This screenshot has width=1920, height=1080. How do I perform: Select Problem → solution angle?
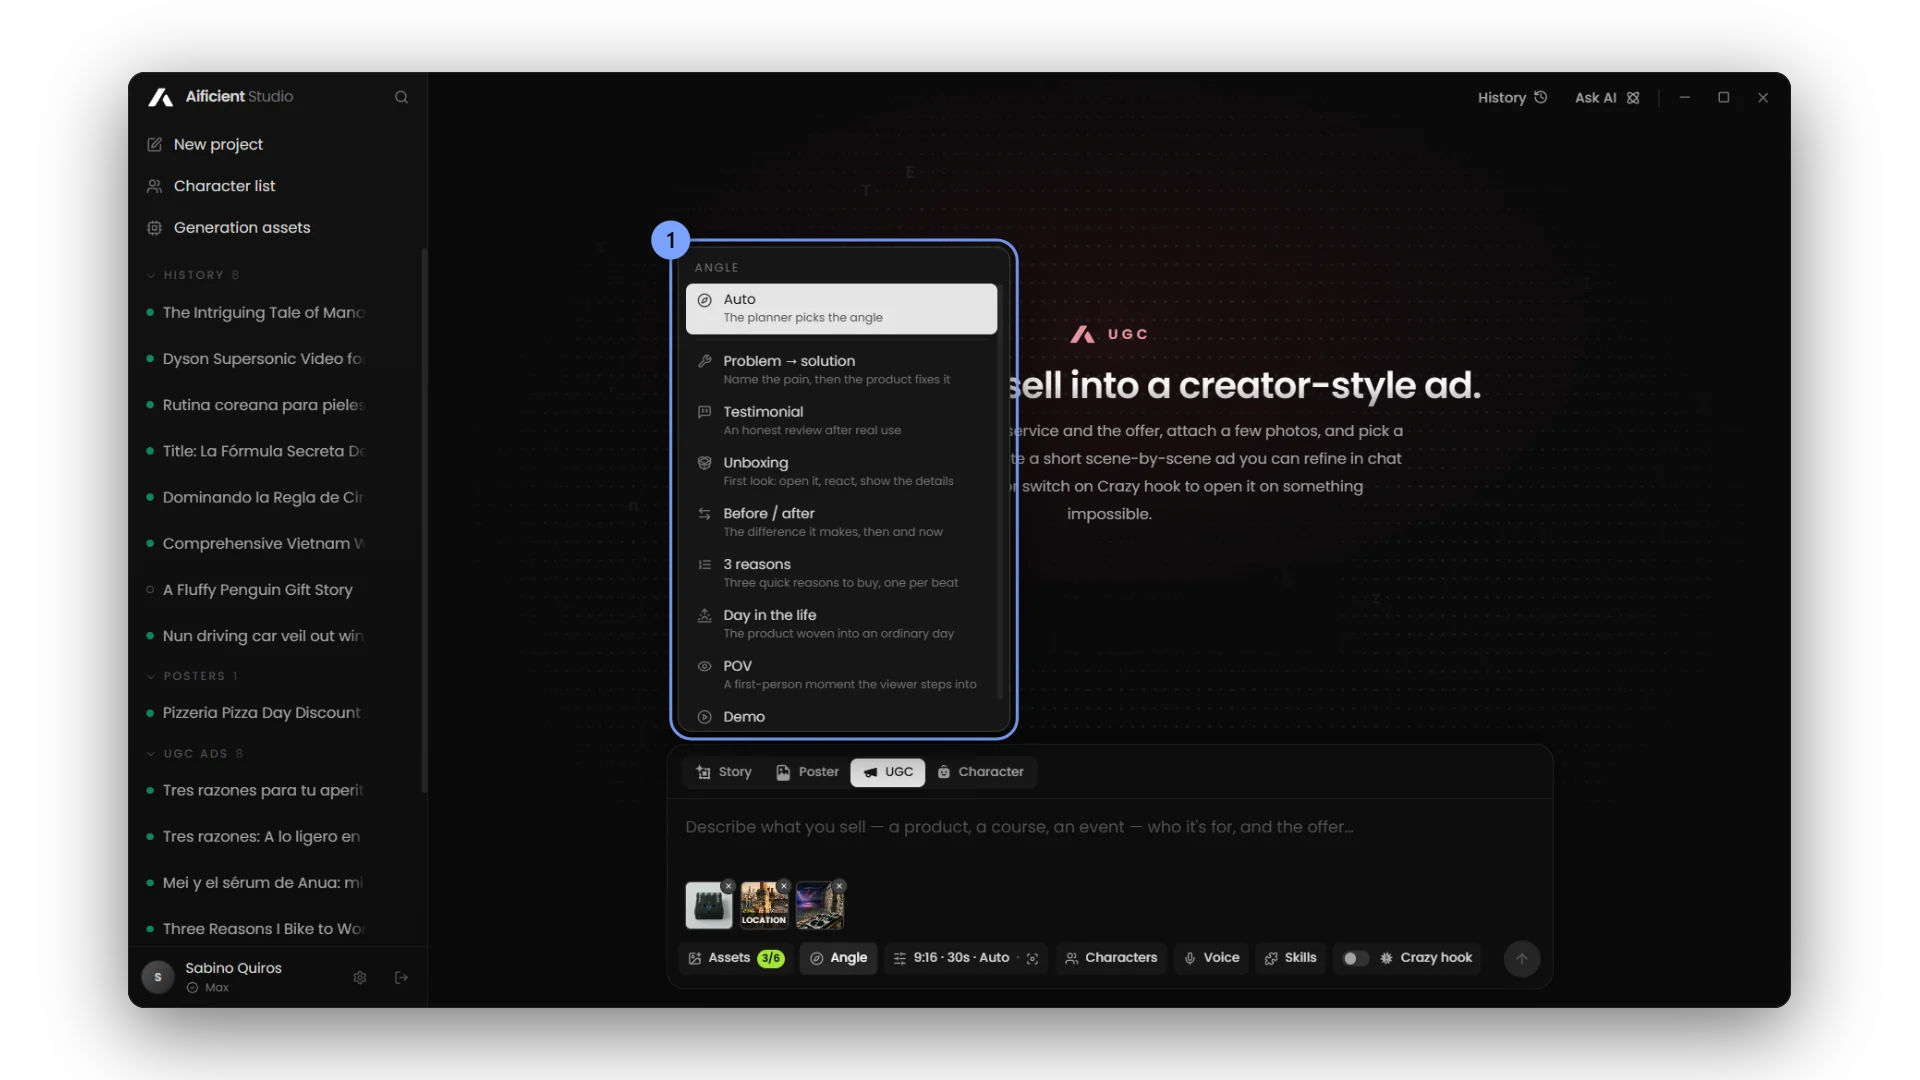[x=841, y=369]
